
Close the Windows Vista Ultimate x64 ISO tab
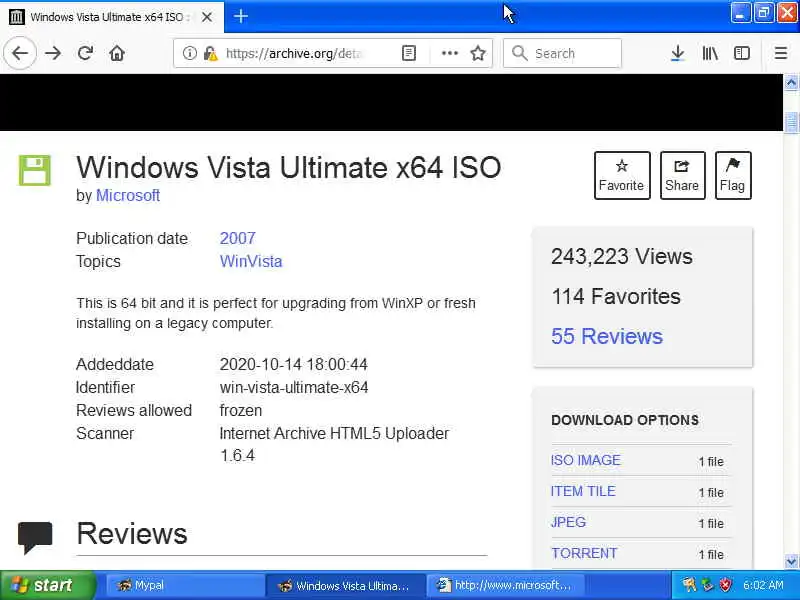[x=207, y=17]
